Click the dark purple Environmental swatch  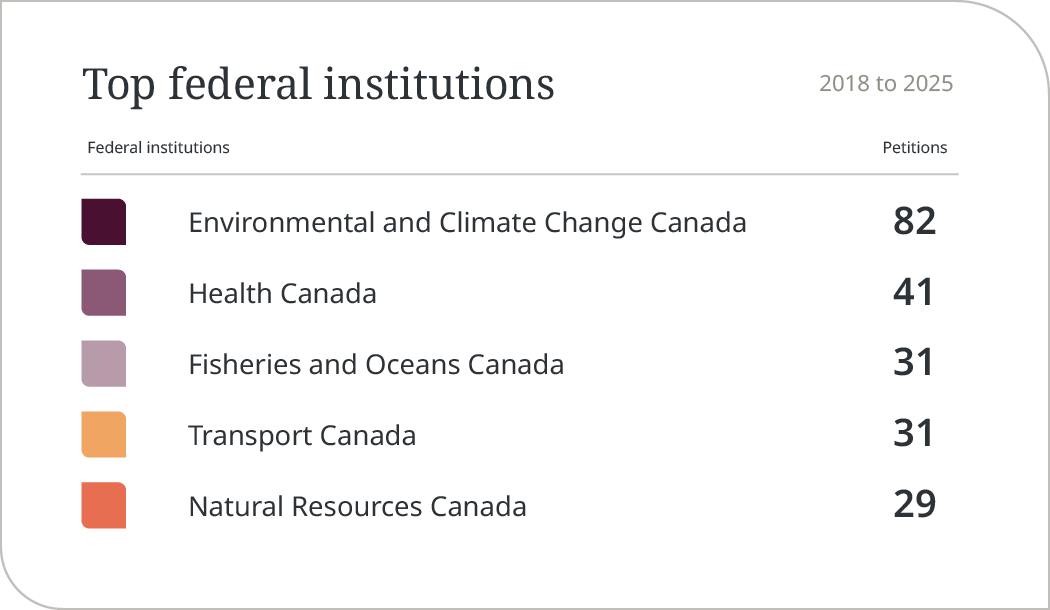tap(103, 222)
